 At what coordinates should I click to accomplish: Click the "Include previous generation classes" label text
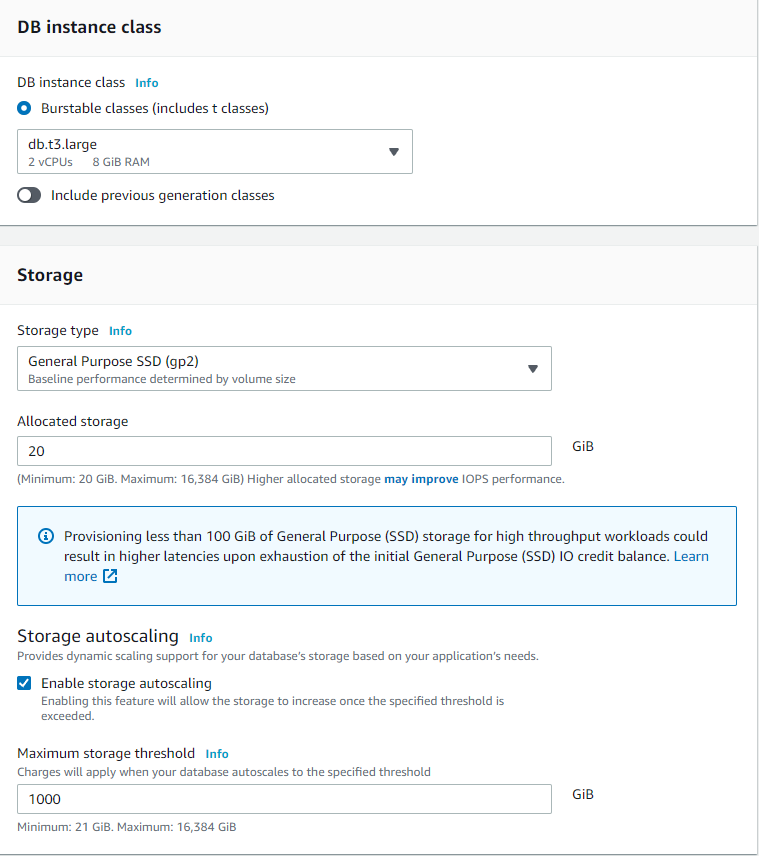162,196
